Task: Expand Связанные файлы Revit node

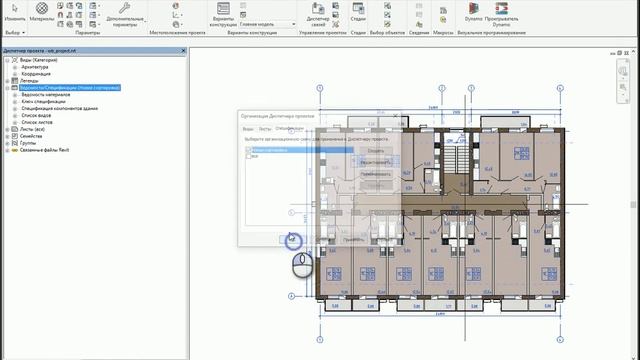Action: pyautogui.click(x=7, y=150)
